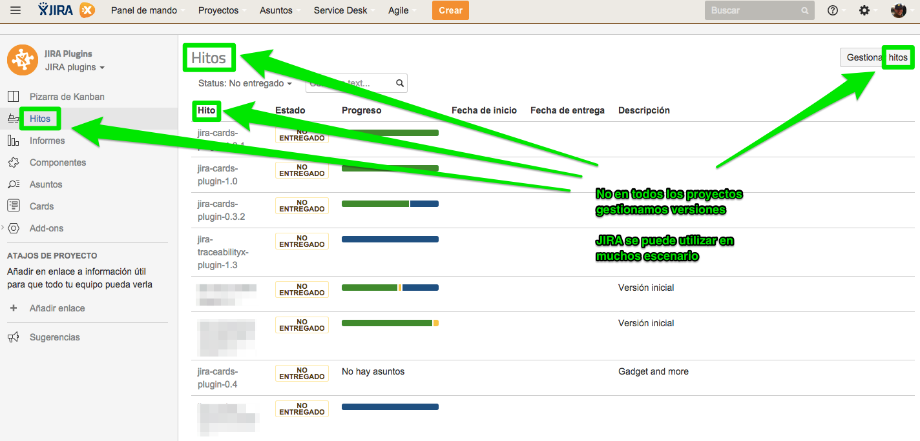This screenshot has height=441, width=920.
Task: Open Informes in the sidebar
Action: click(x=48, y=141)
